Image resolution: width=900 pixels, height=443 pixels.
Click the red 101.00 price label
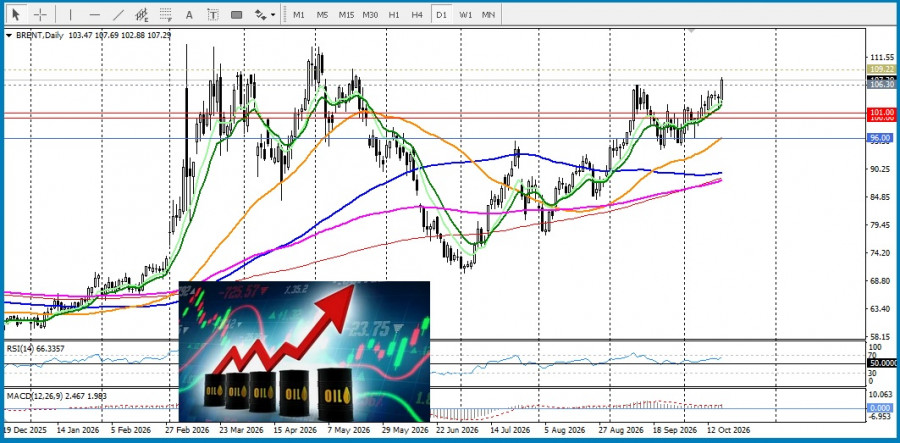(x=882, y=112)
